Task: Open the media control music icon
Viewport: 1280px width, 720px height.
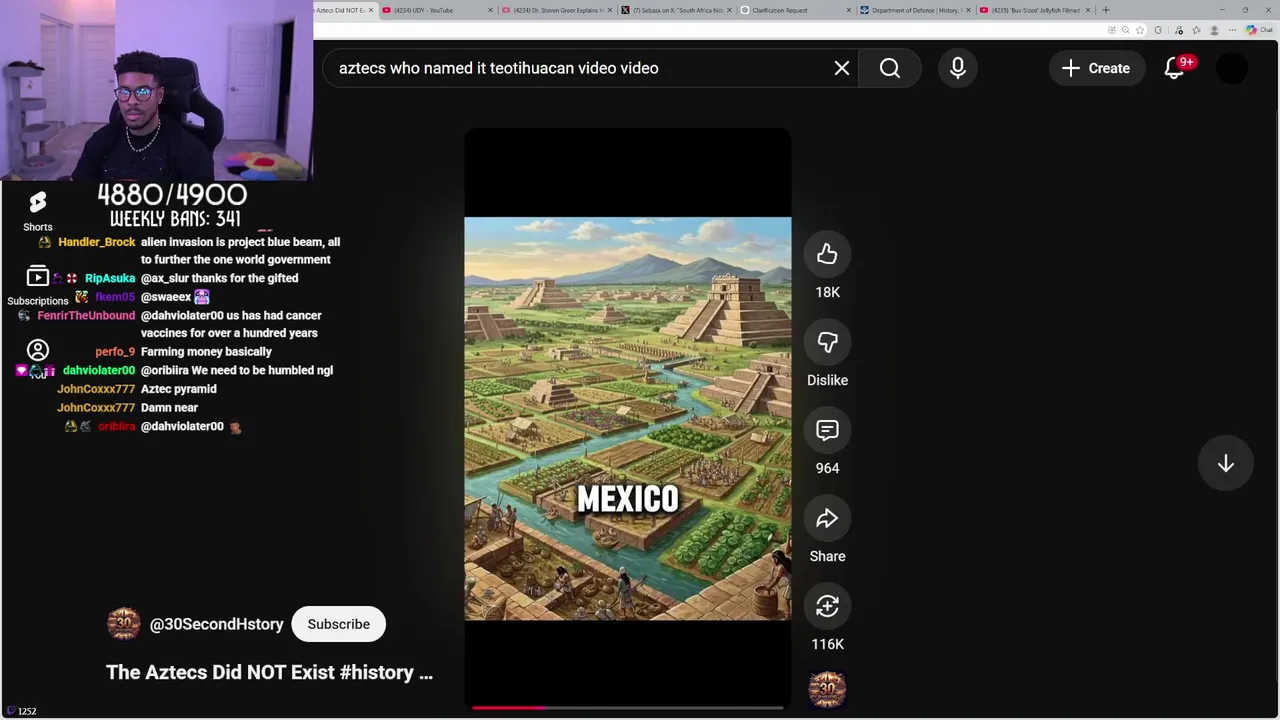Action: click(1179, 30)
